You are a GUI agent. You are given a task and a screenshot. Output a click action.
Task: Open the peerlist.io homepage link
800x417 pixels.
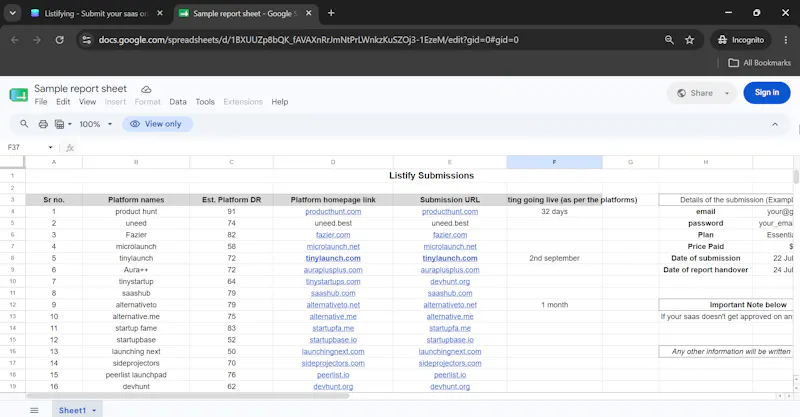pyautogui.click(x=333, y=375)
